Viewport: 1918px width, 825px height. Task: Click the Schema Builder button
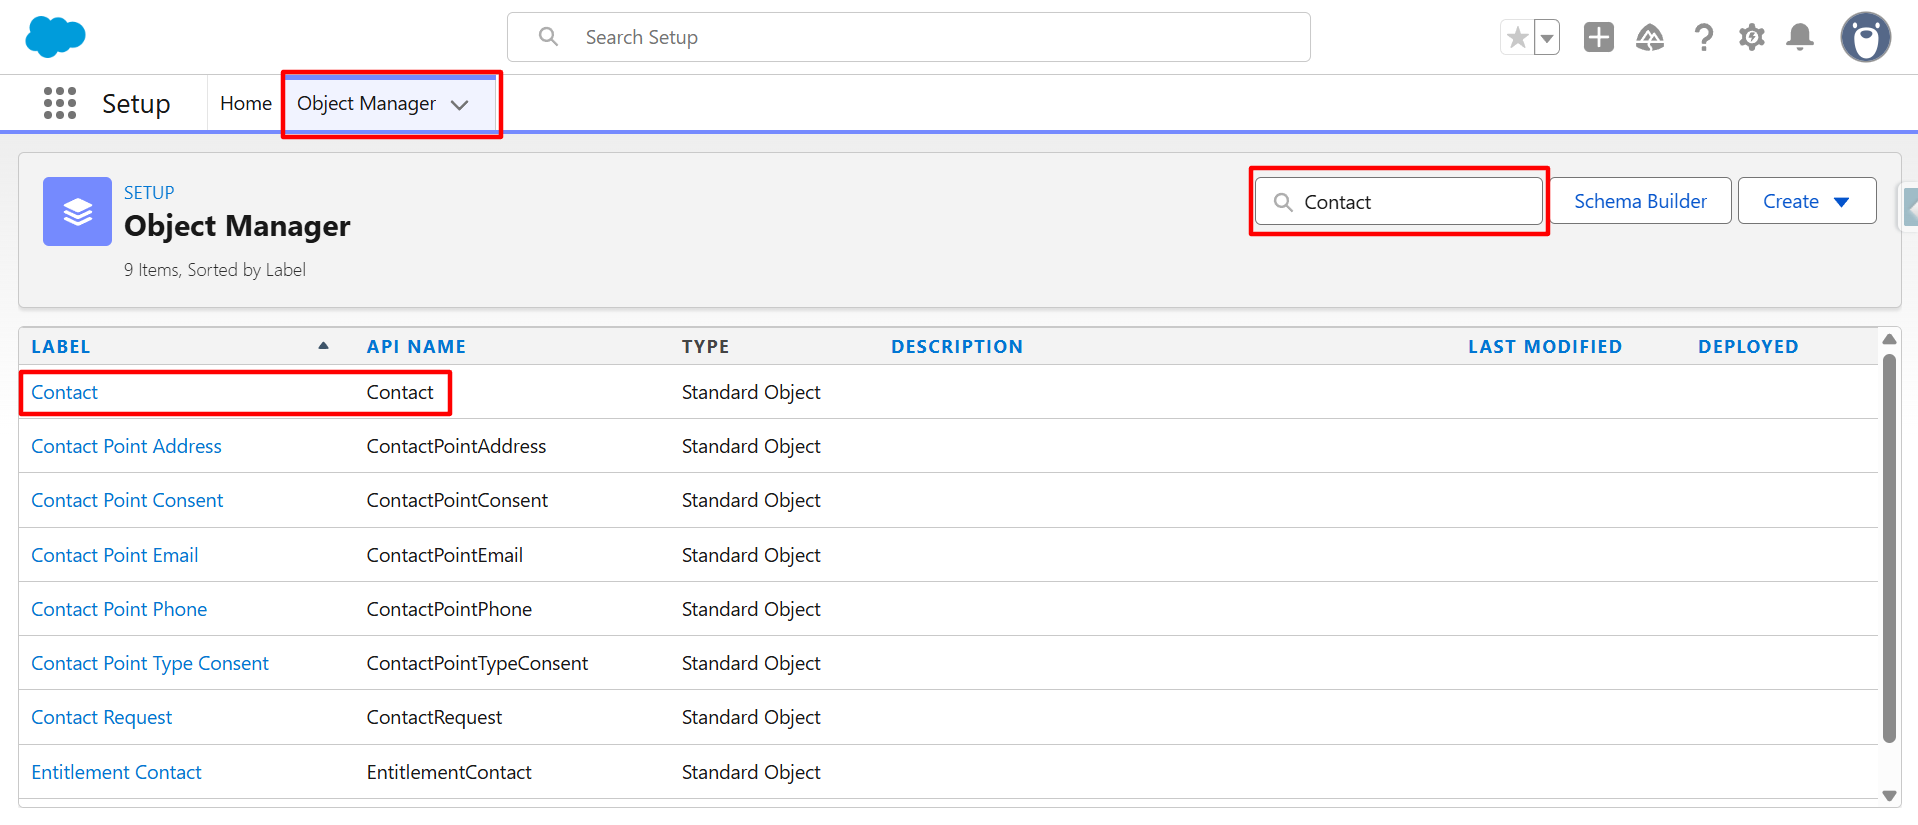pyautogui.click(x=1639, y=202)
